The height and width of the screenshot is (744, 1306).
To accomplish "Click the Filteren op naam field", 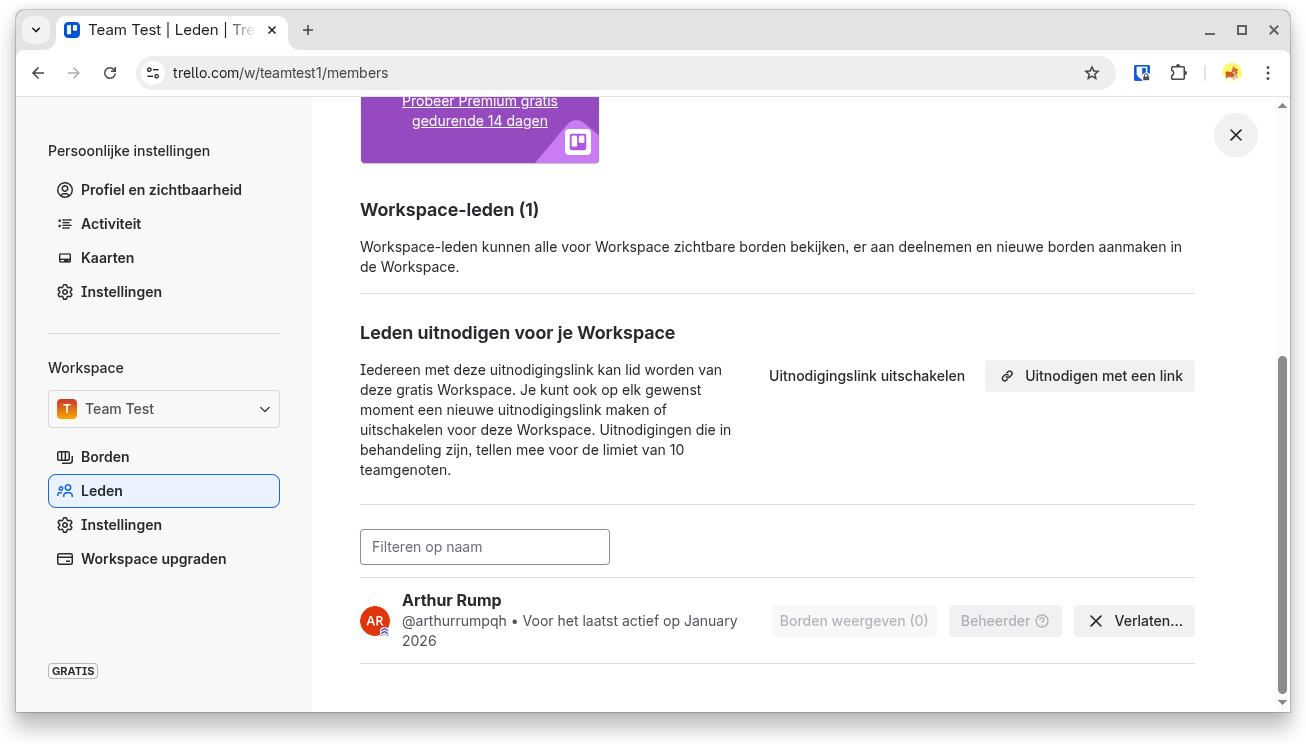I will (x=485, y=547).
